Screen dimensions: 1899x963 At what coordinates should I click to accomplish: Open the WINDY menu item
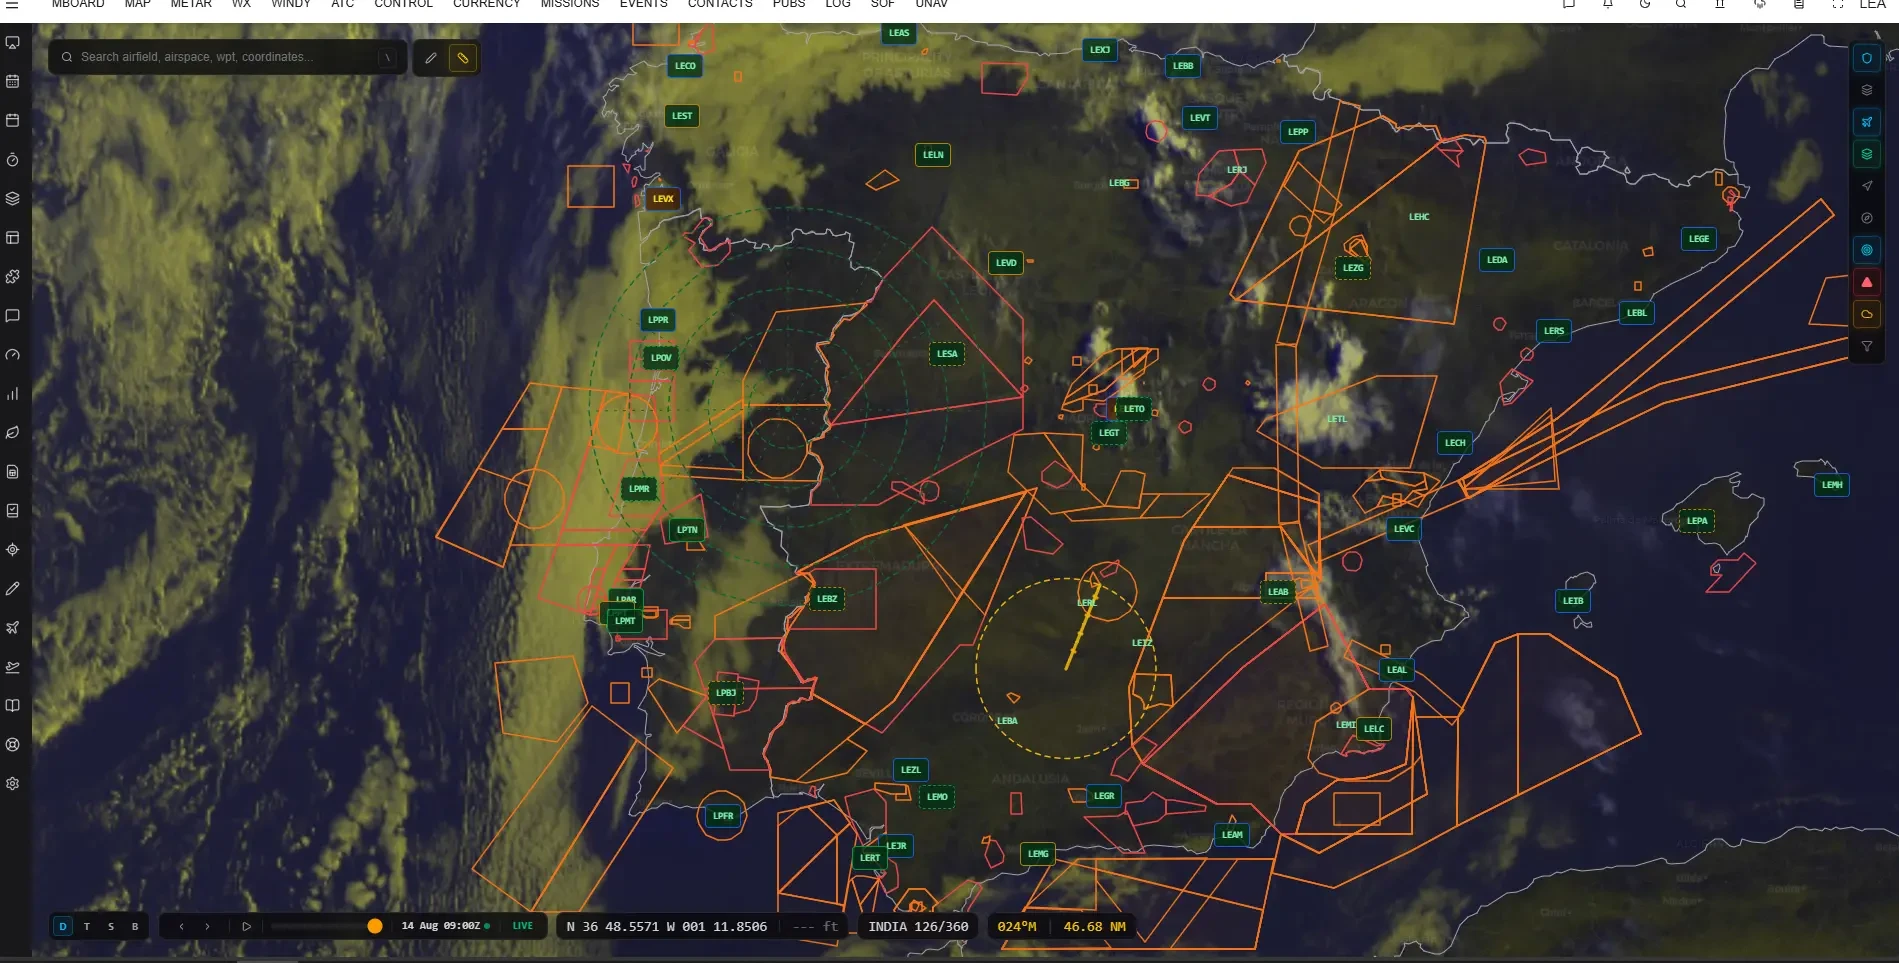pyautogui.click(x=291, y=4)
